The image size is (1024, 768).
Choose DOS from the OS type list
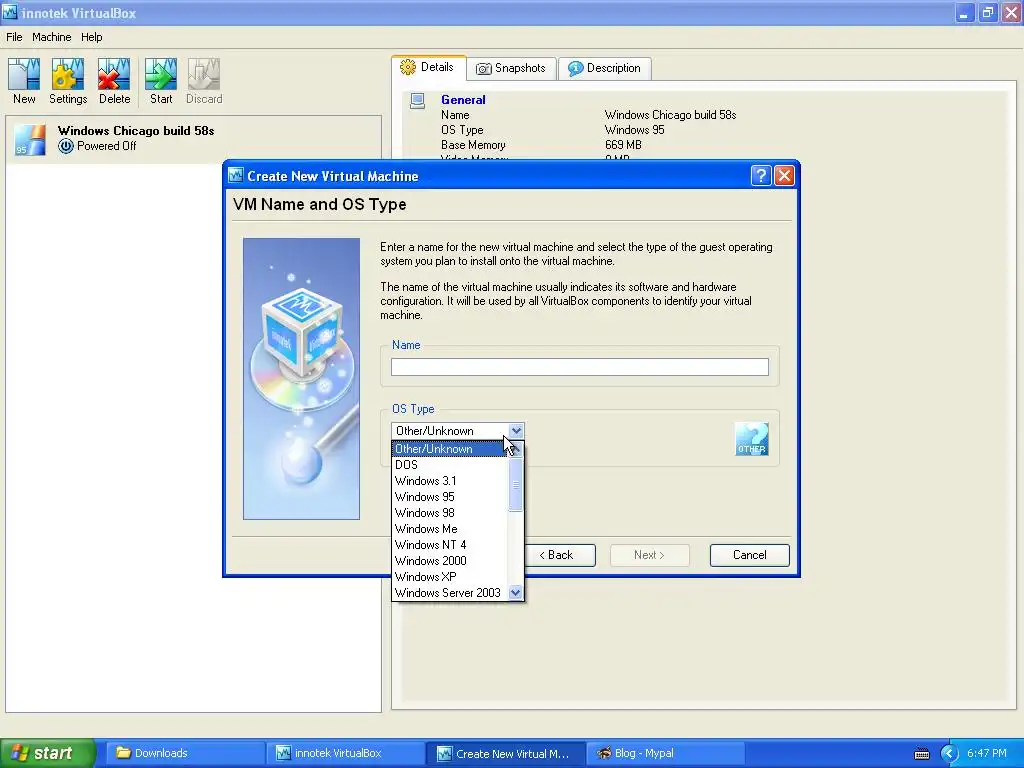(449, 465)
